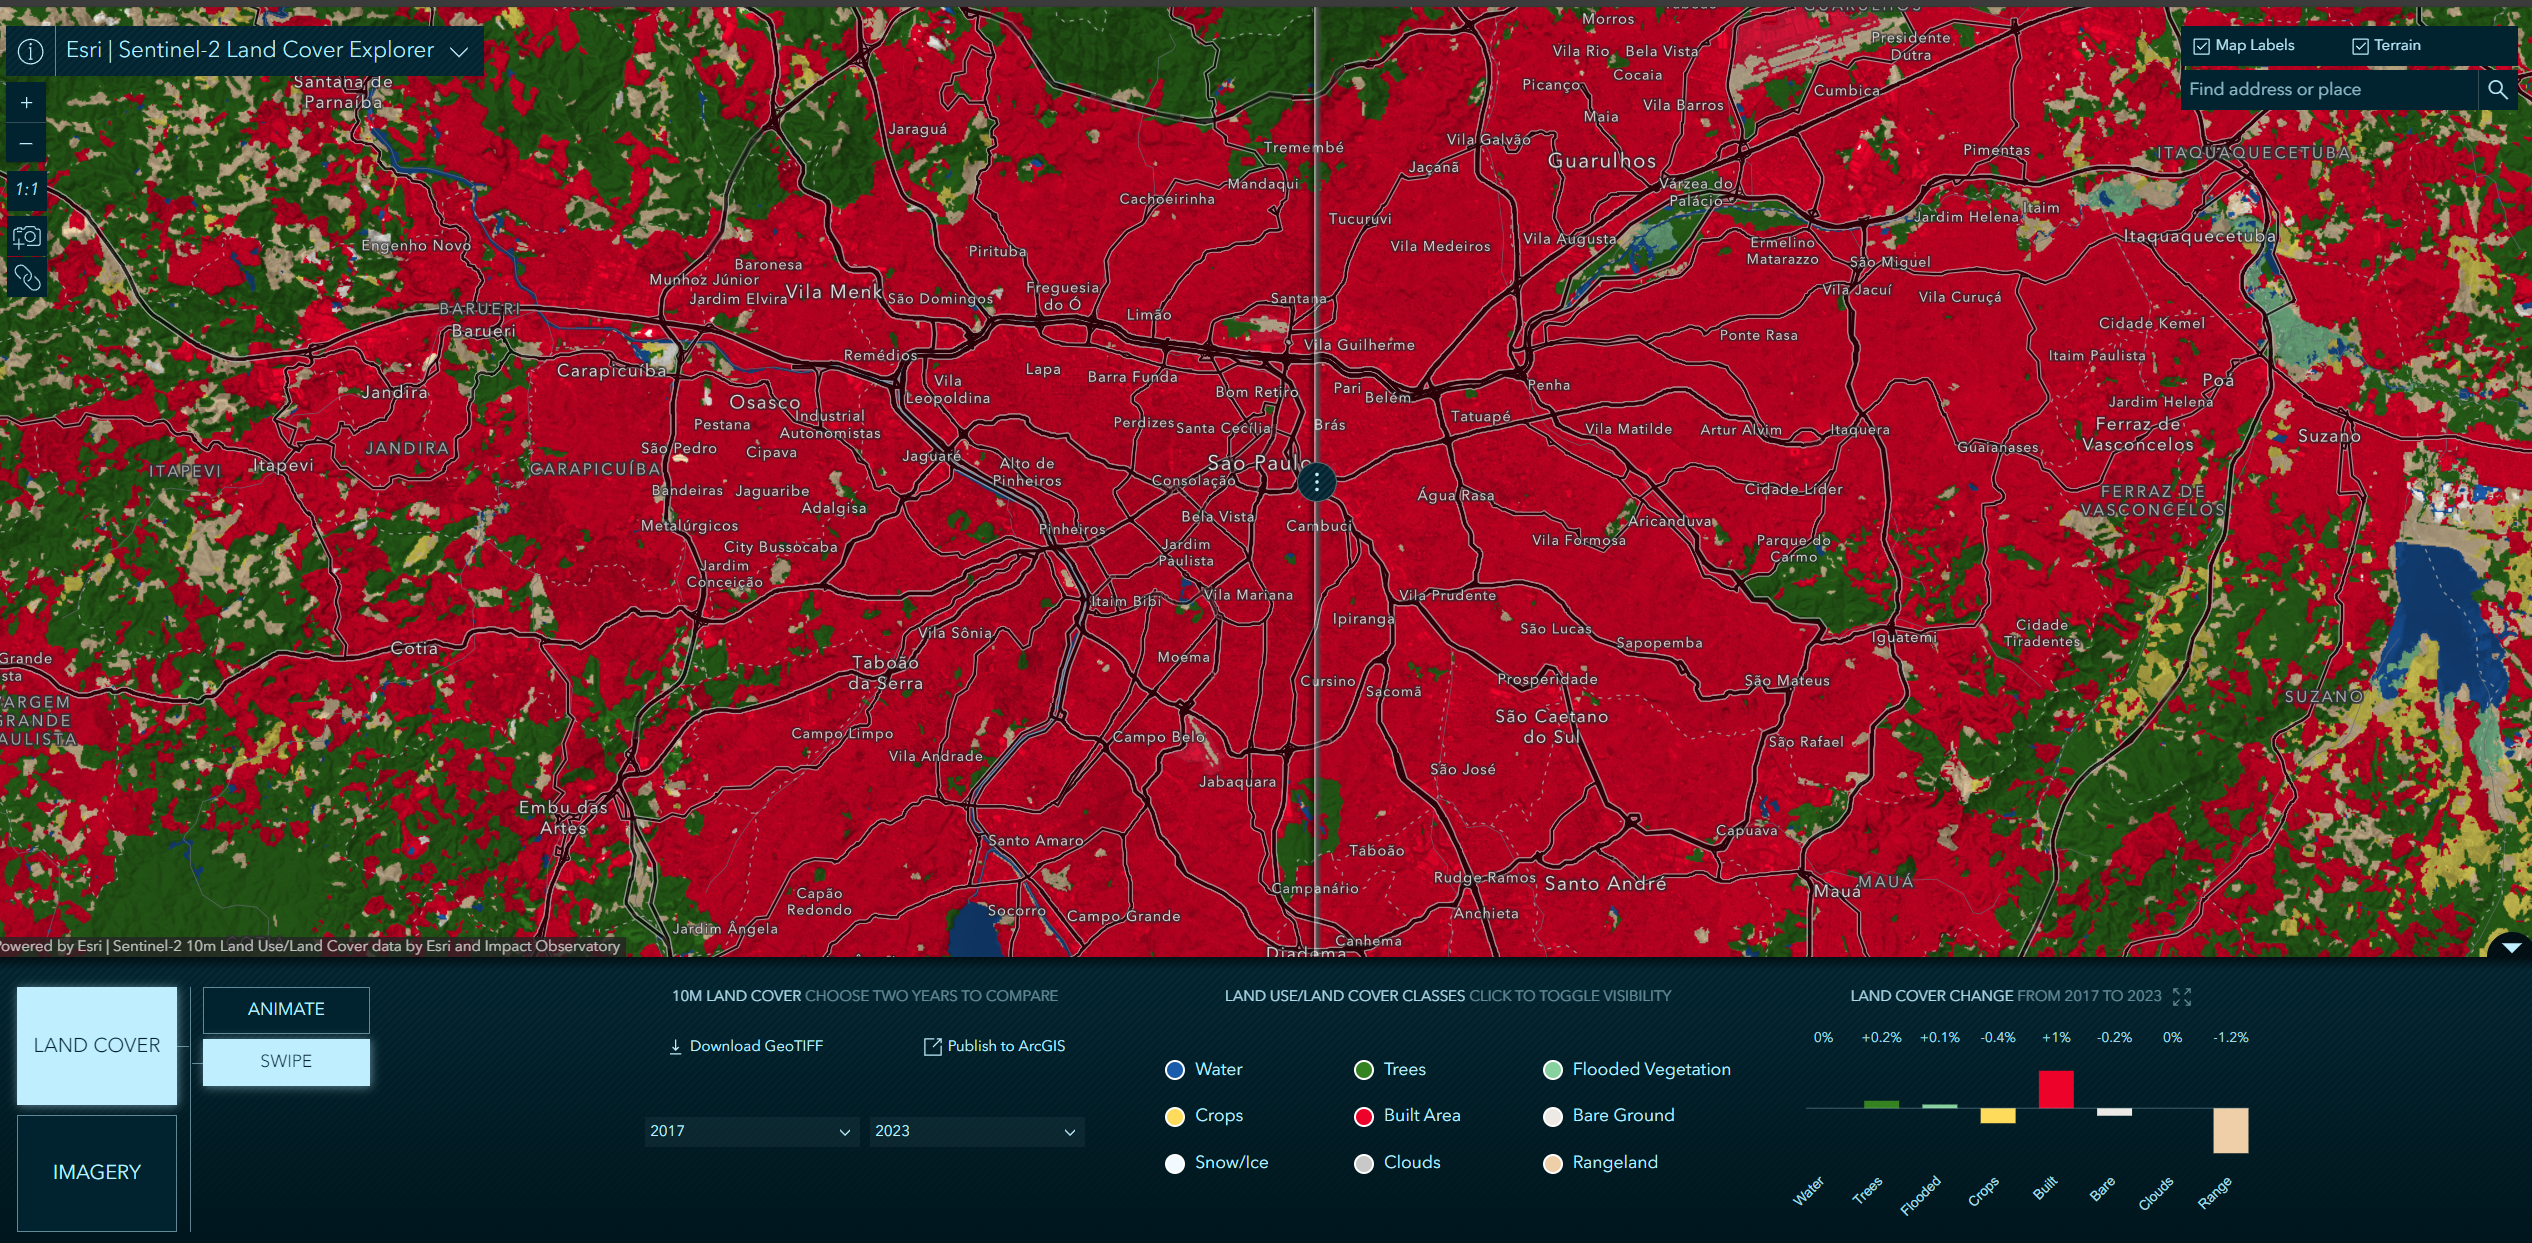2532x1243 pixels.
Task: Open the Sentinel-2 Land Cover Explorer title dropdown
Action: [x=460, y=49]
